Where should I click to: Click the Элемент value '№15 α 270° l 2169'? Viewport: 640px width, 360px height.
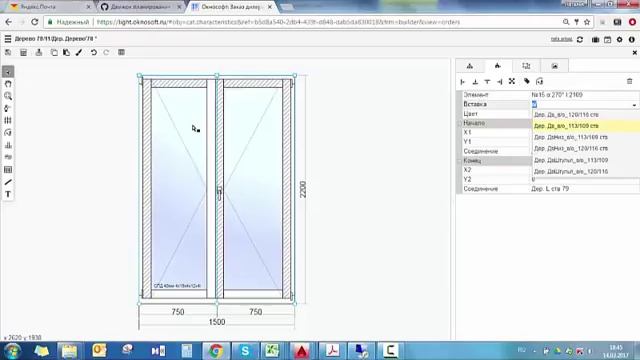click(557, 95)
